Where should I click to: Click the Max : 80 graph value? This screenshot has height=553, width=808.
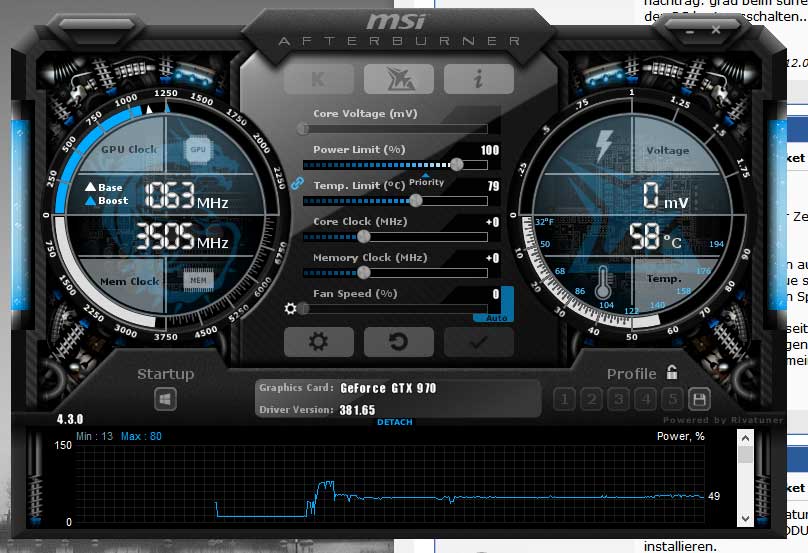tap(141, 437)
